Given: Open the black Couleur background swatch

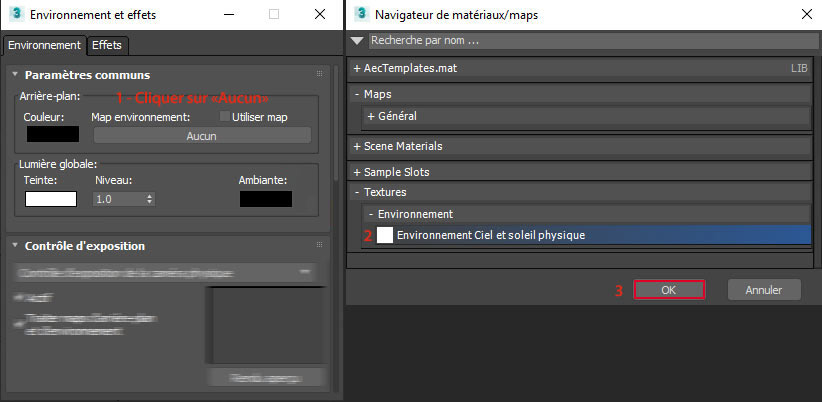Looking at the screenshot, I should (52, 134).
